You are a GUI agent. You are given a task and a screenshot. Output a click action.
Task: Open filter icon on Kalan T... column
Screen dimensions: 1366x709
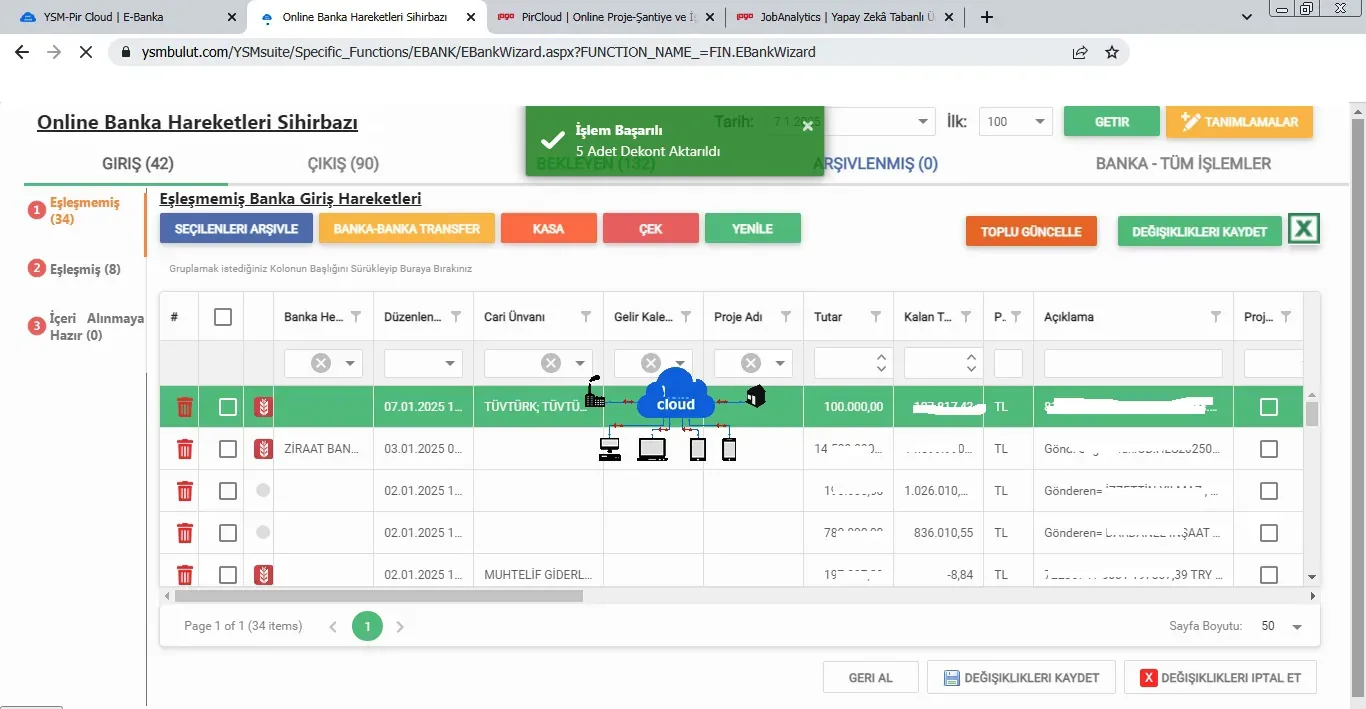966,317
